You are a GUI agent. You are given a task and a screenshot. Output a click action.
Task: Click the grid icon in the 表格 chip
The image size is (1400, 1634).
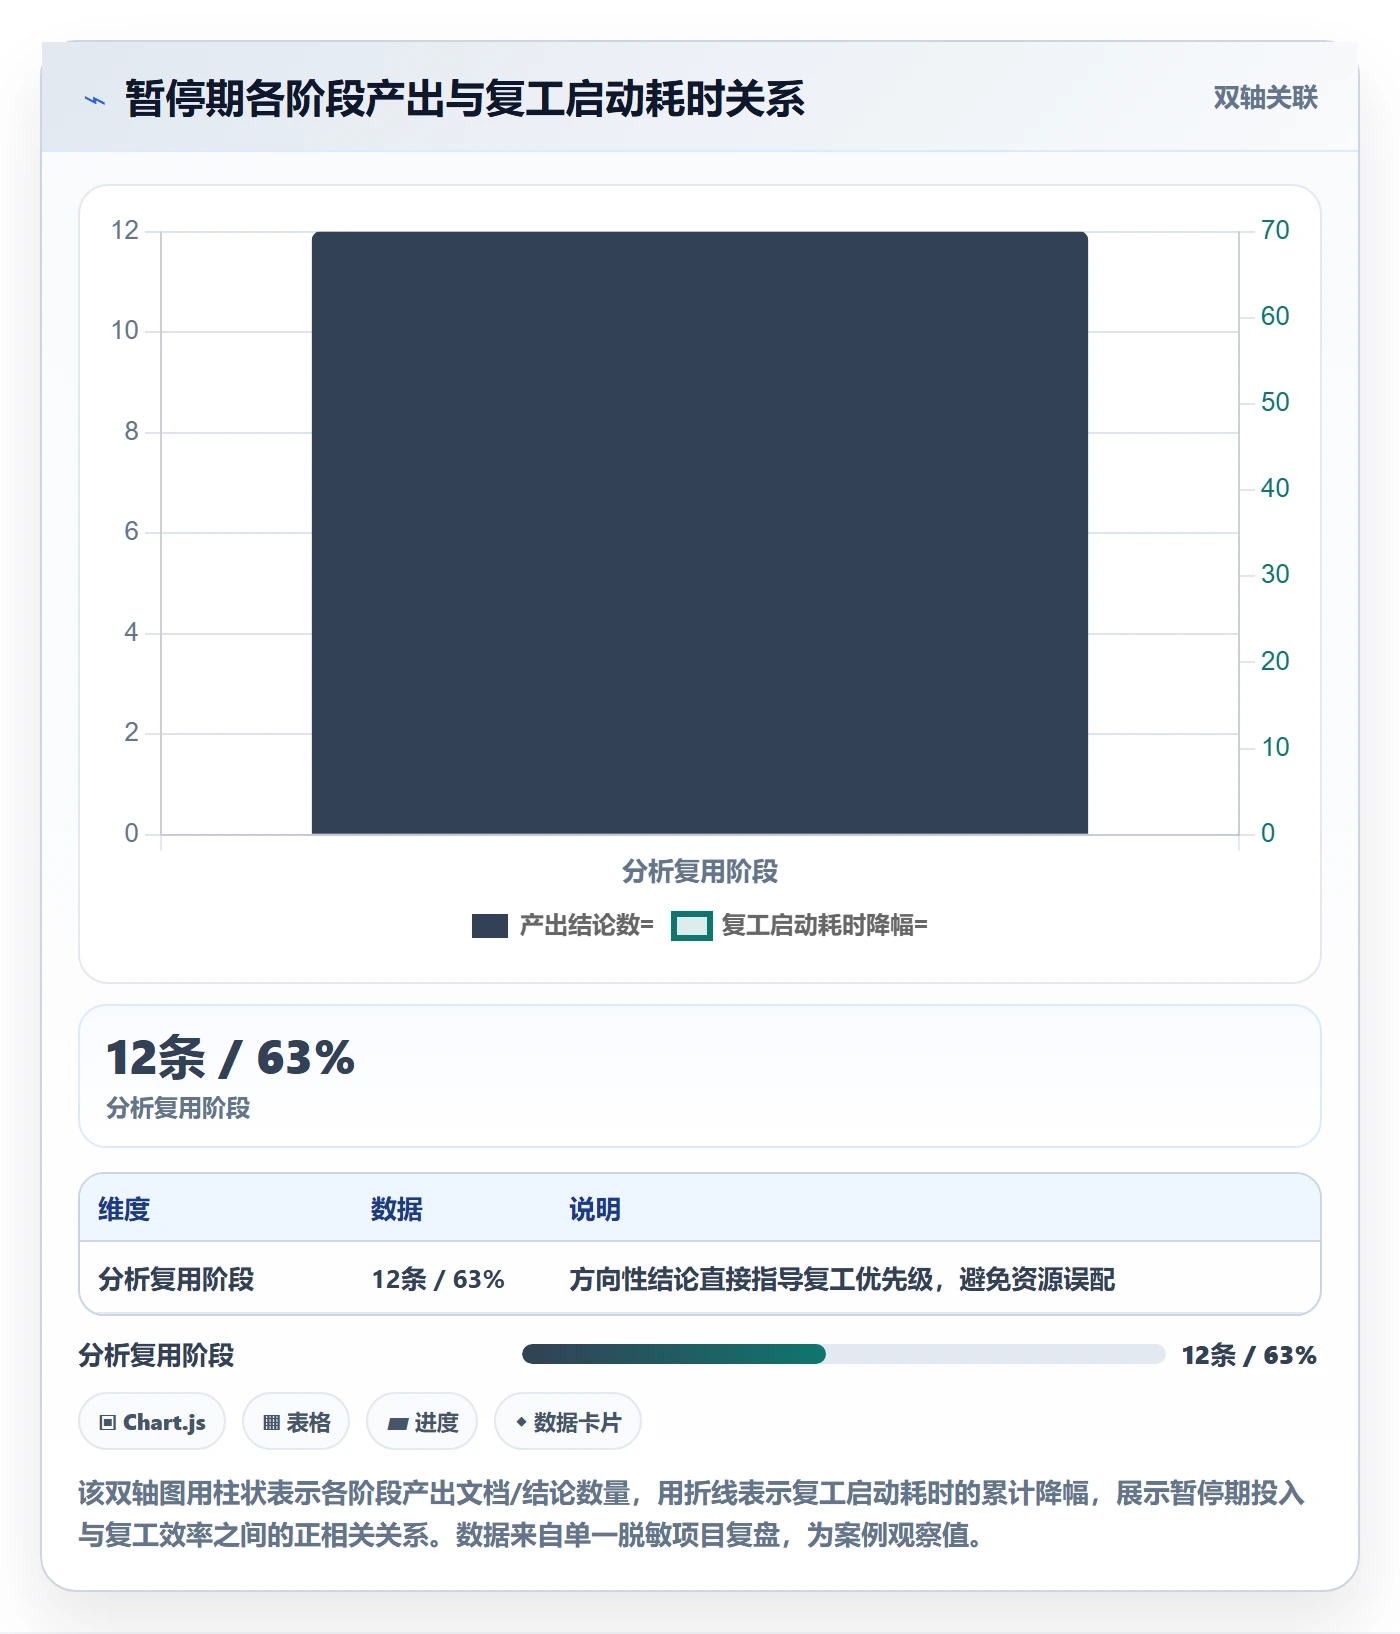(x=271, y=1423)
